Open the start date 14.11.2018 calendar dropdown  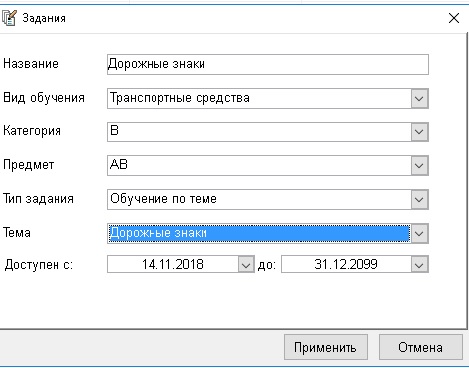[246, 265]
